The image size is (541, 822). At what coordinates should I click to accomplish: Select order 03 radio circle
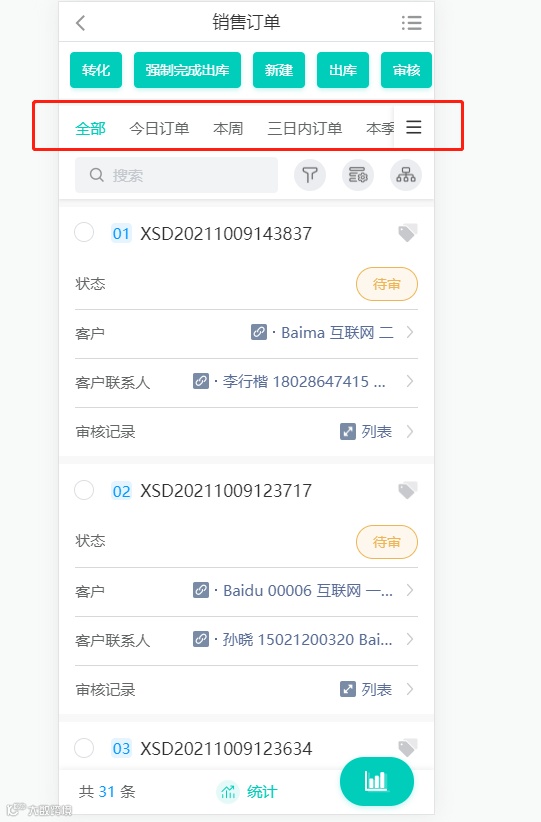click(x=84, y=748)
